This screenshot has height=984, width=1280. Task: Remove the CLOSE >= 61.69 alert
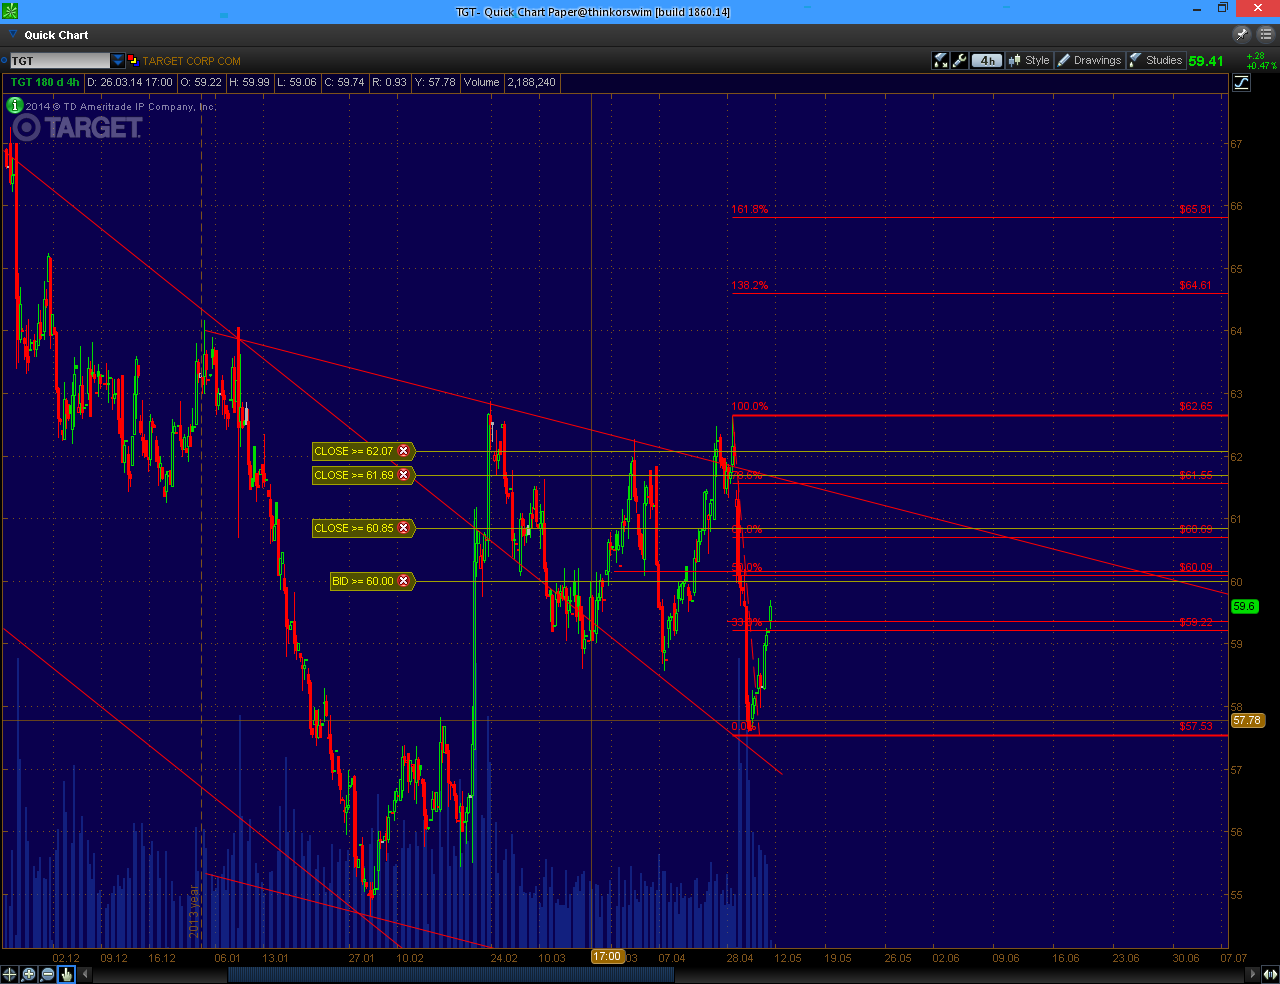[404, 475]
